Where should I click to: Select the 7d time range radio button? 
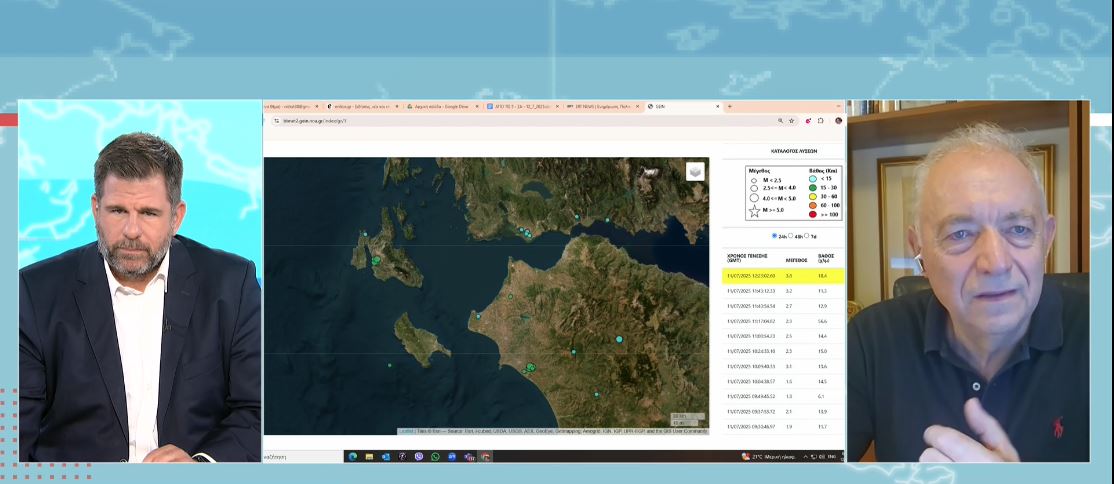click(x=807, y=236)
